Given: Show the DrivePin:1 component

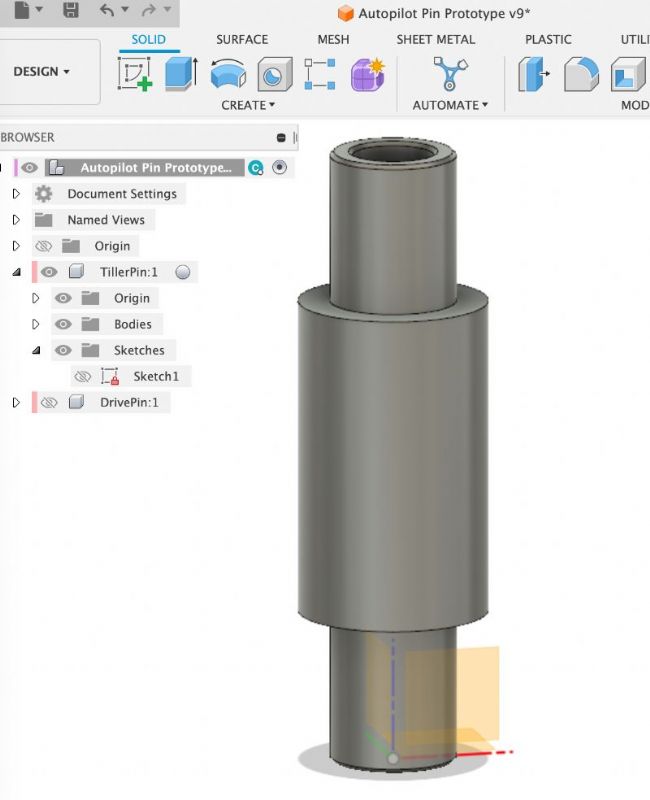Looking at the screenshot, I should coord(48,402).
